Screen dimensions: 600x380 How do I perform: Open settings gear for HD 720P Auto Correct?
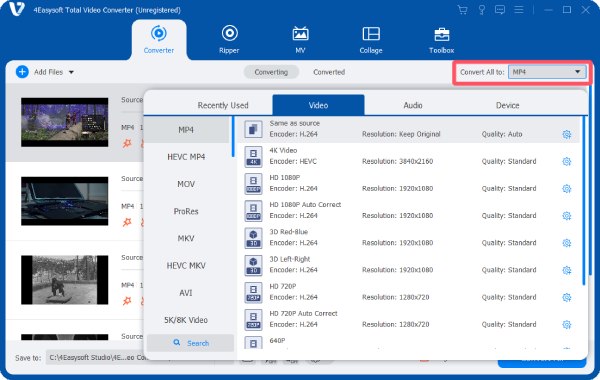tap(567, 325)
